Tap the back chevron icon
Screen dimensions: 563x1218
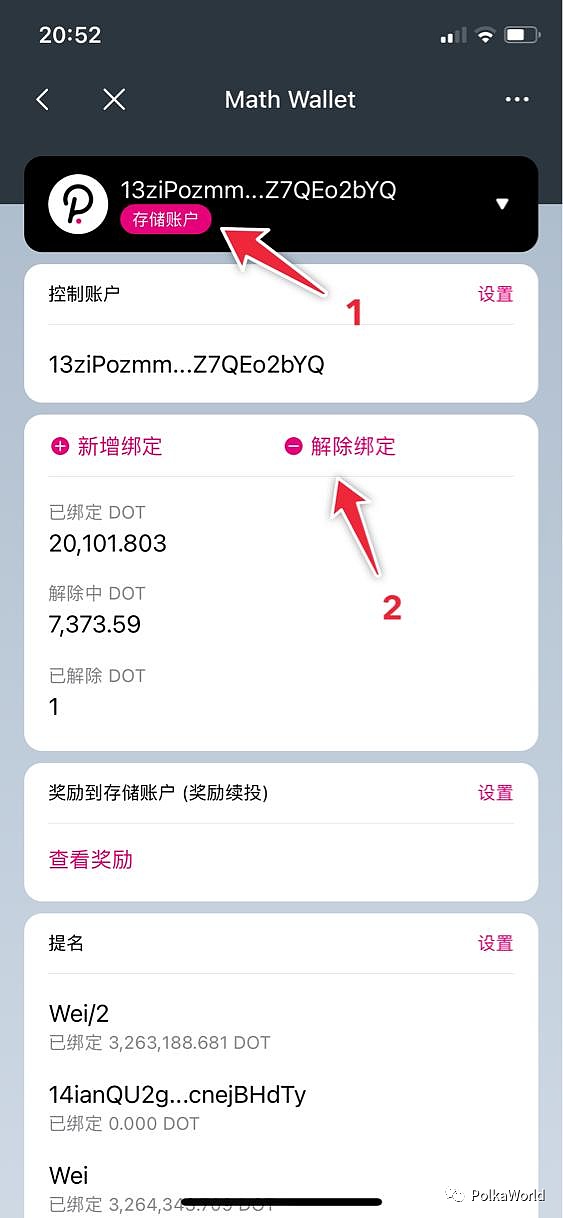(42, 99)
